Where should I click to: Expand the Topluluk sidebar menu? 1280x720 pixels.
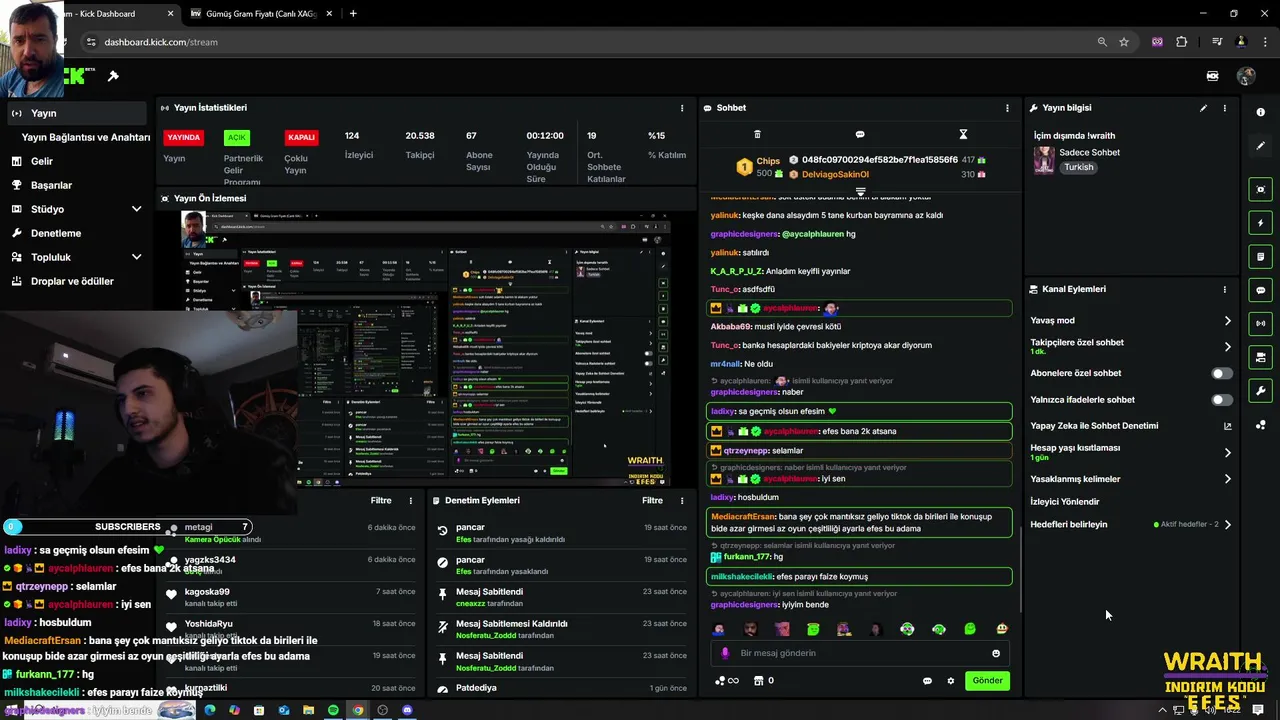(136, 257)
